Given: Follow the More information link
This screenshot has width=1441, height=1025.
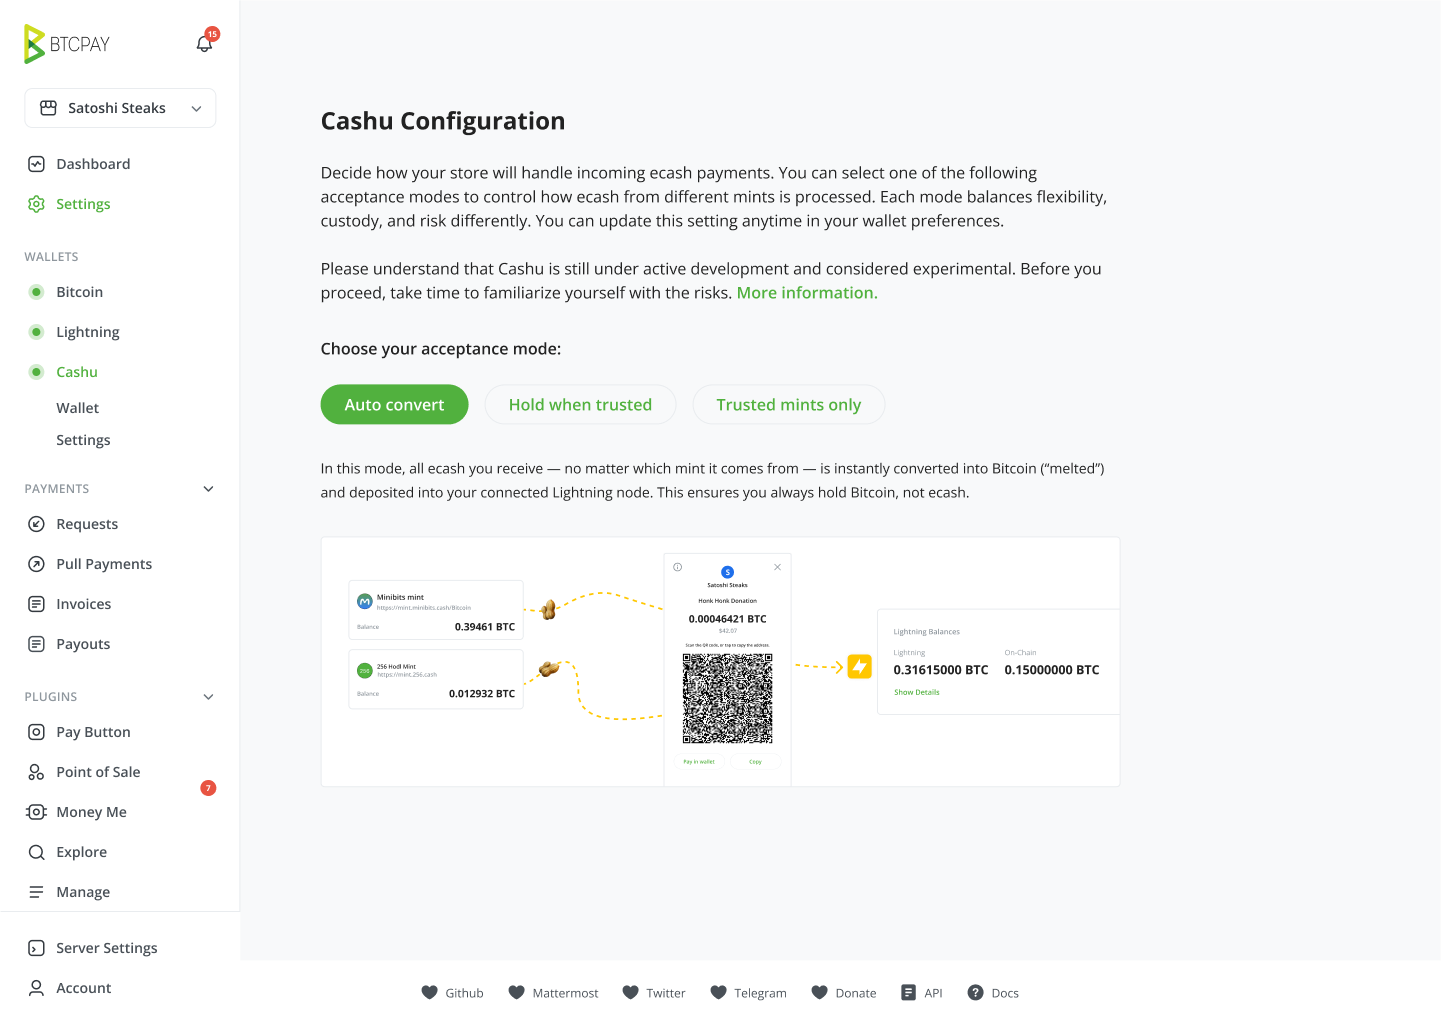Looking at the screenshot, I should pyautogui.click(x=807, y=293).
